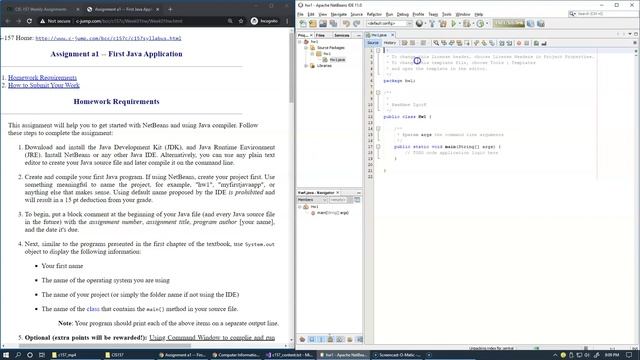
Task: Click the Debug Project icon
Action: (467, 24)
